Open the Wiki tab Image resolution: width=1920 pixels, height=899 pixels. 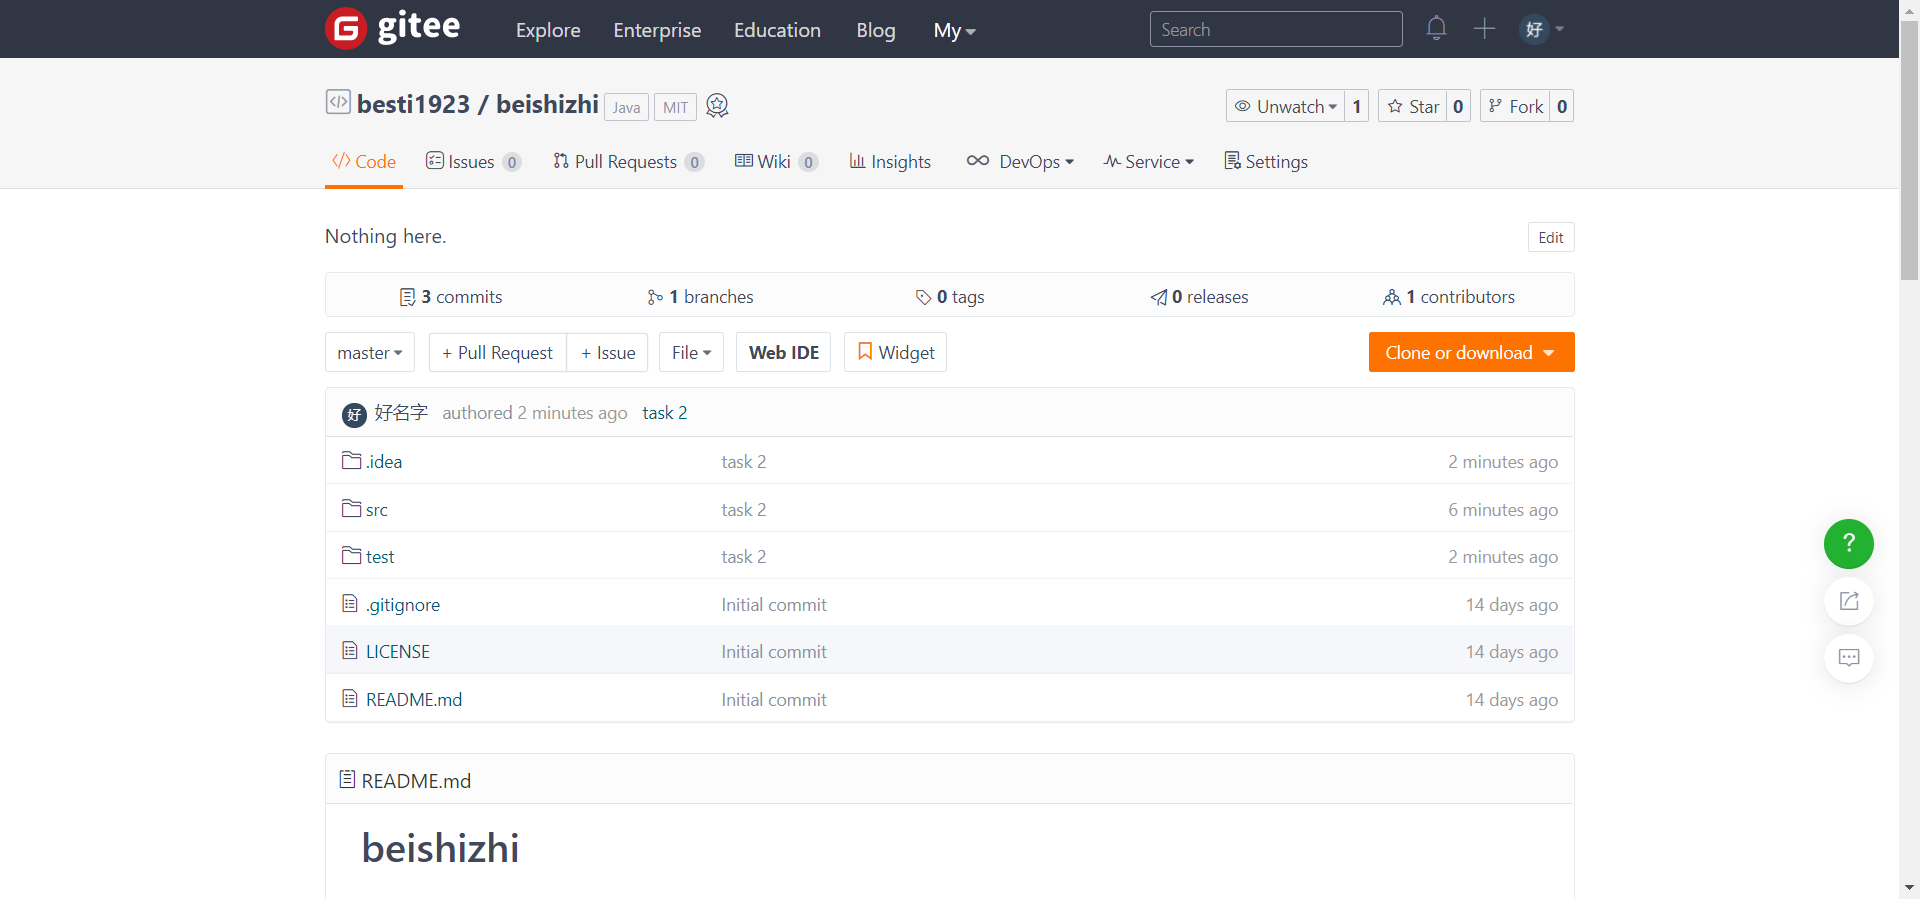[776, 161]
